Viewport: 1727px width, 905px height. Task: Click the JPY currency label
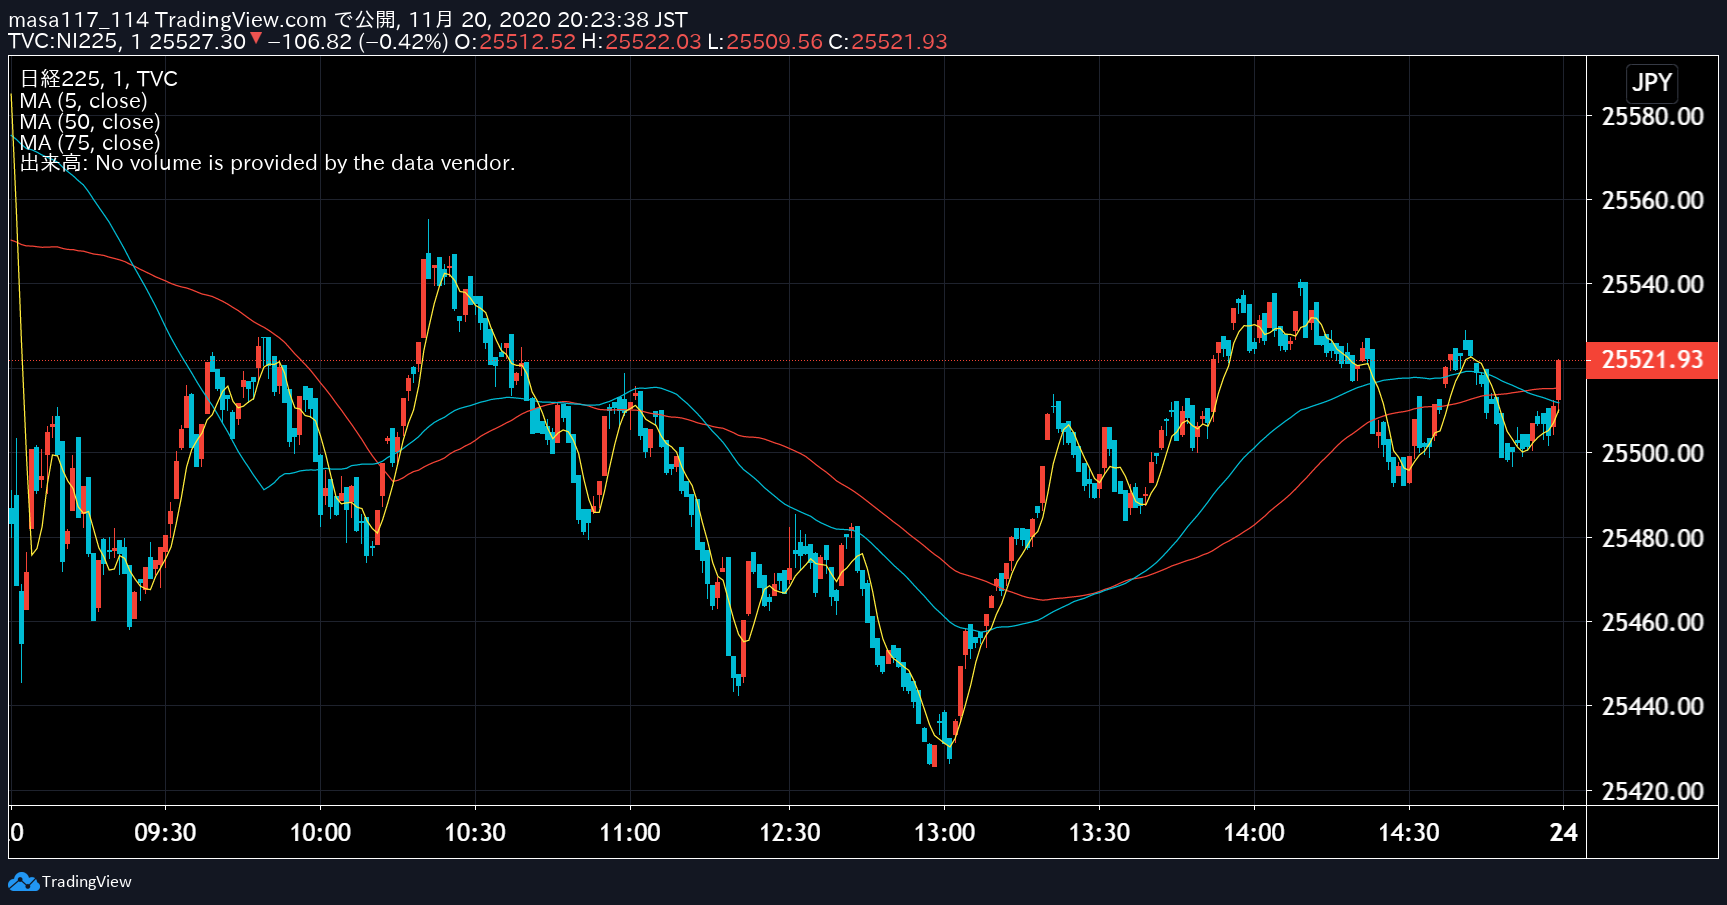(1652, 83)
